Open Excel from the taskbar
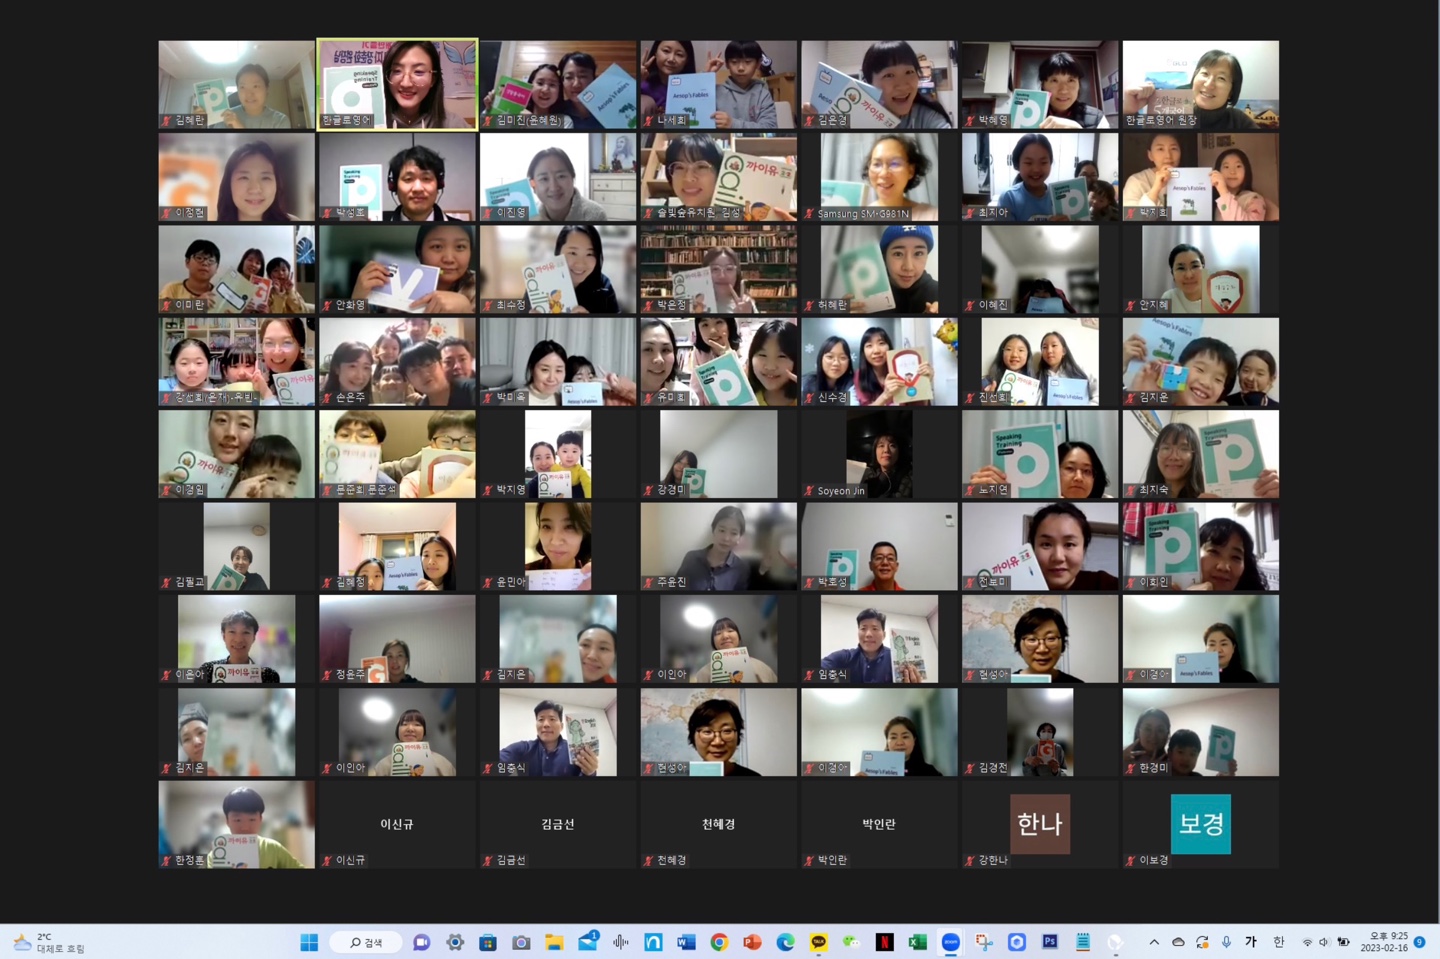 point(917,942)
